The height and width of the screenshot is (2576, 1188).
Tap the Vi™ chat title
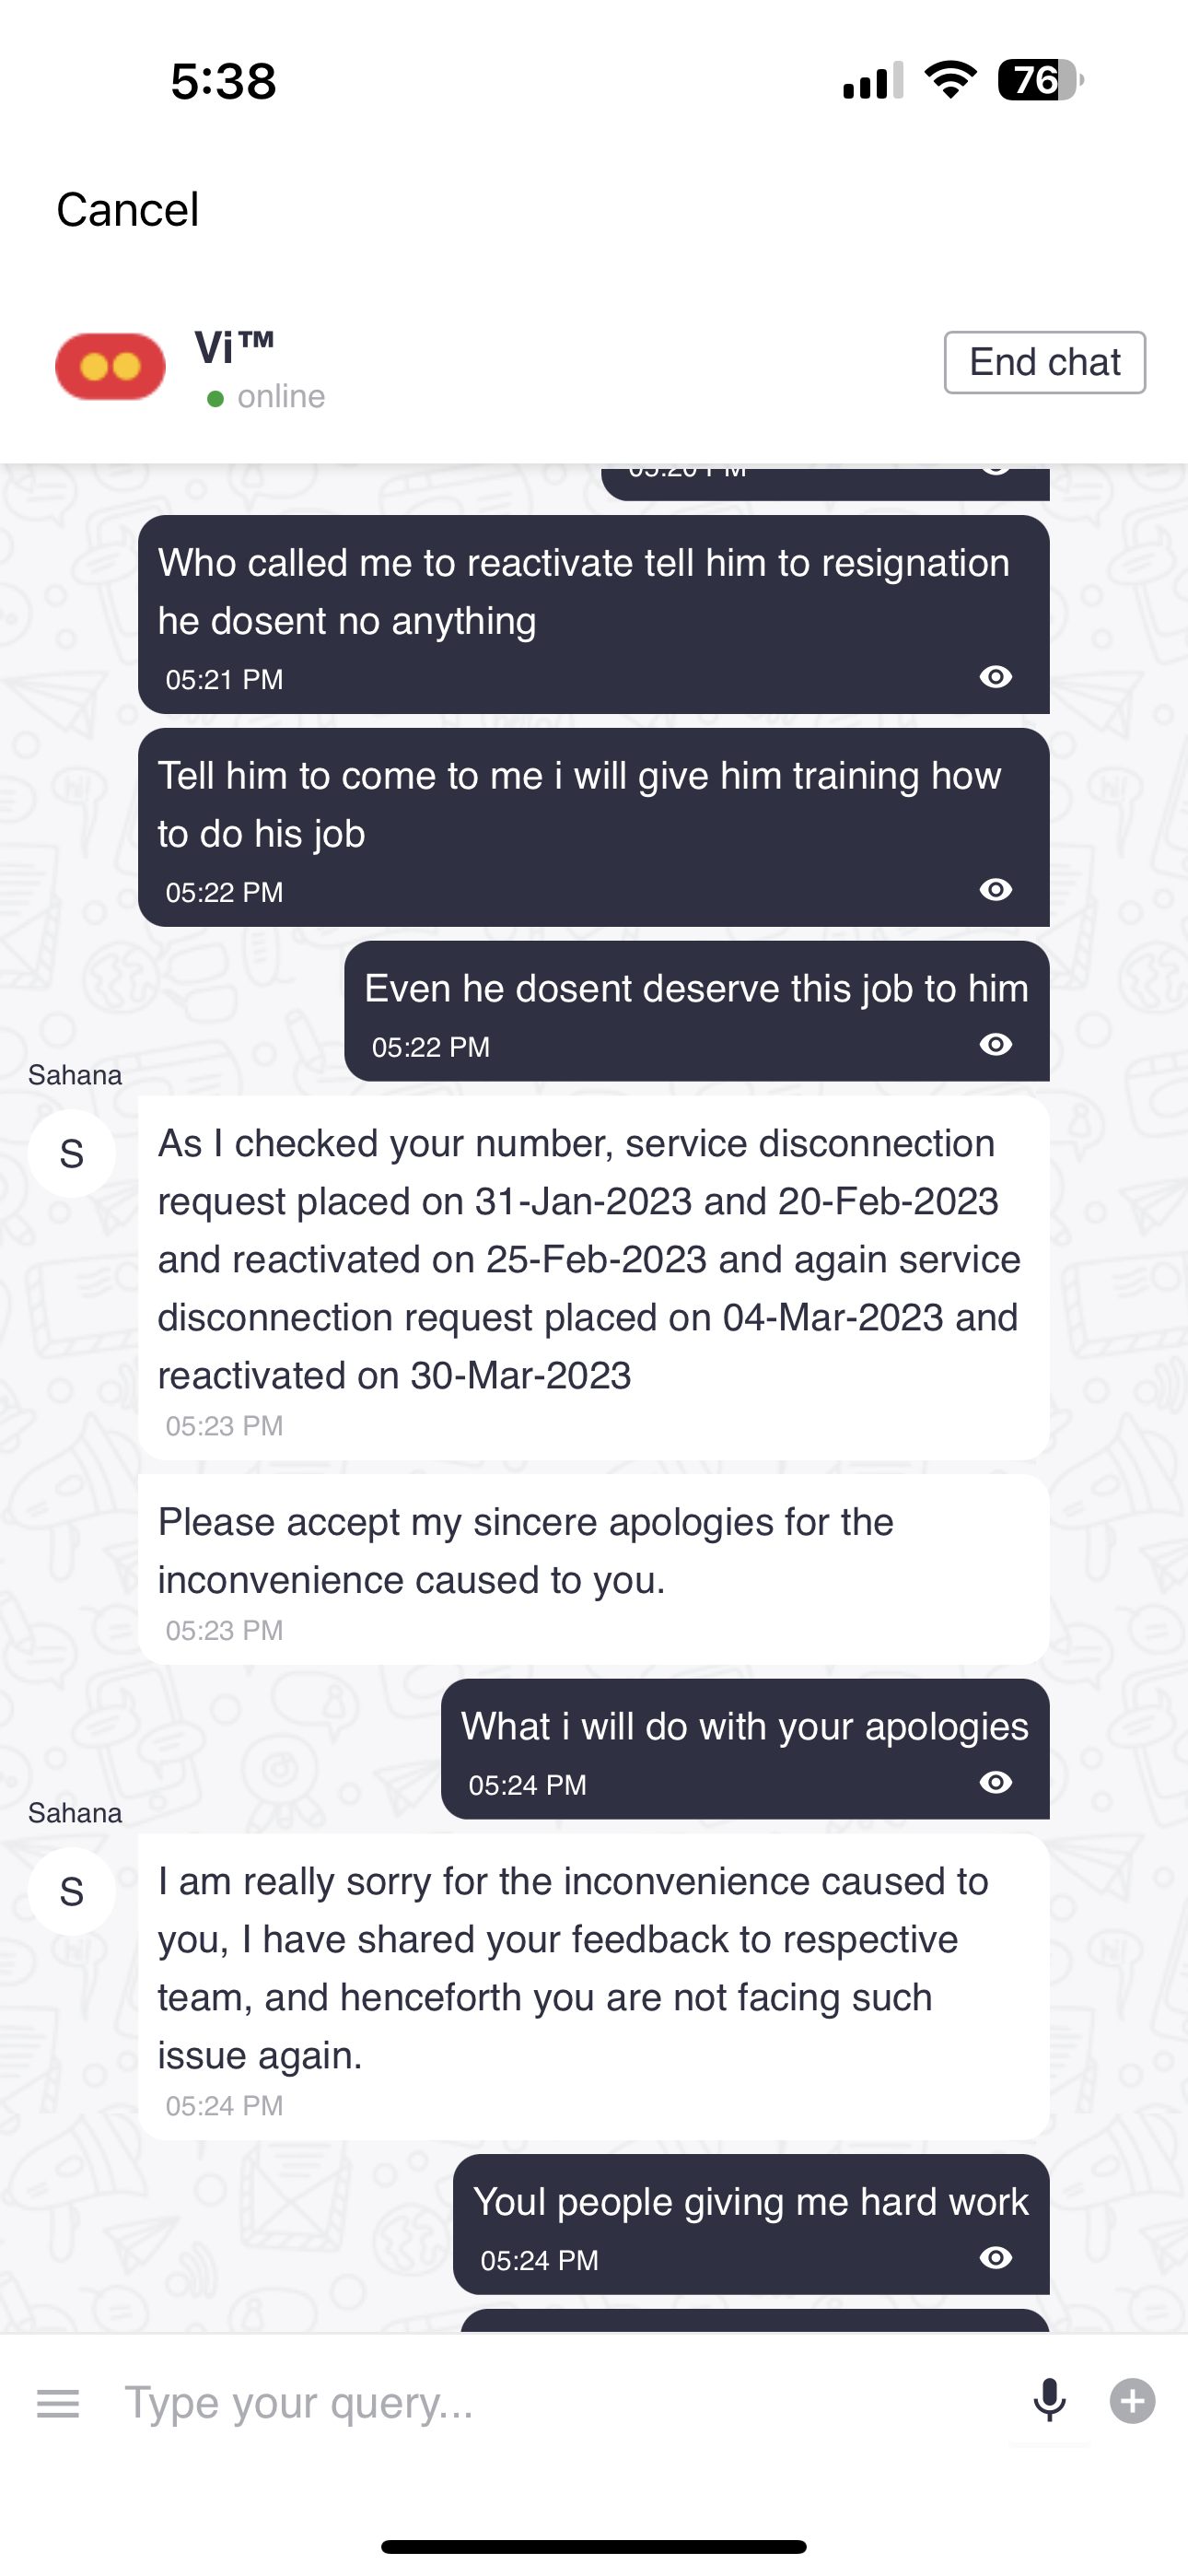click(234, 348)
